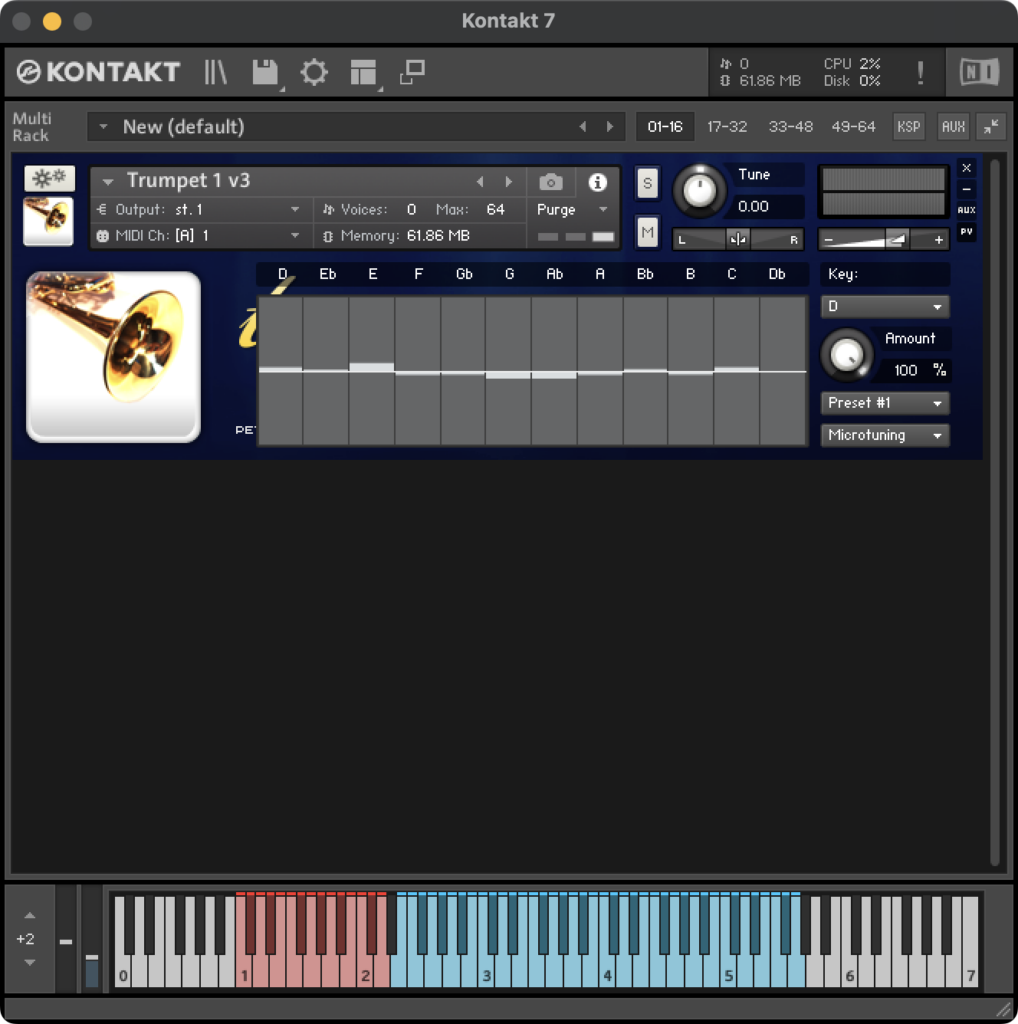Screen dimensions: 1018x1024
Task: Click the rack vertical scrollbar
Action: 994,513
